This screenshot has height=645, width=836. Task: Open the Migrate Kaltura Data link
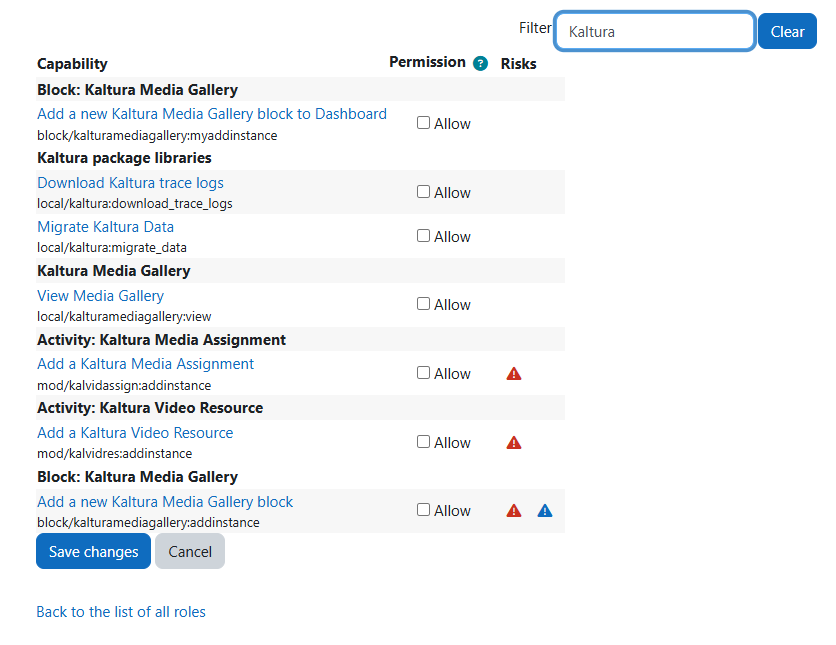click(105, 227)
